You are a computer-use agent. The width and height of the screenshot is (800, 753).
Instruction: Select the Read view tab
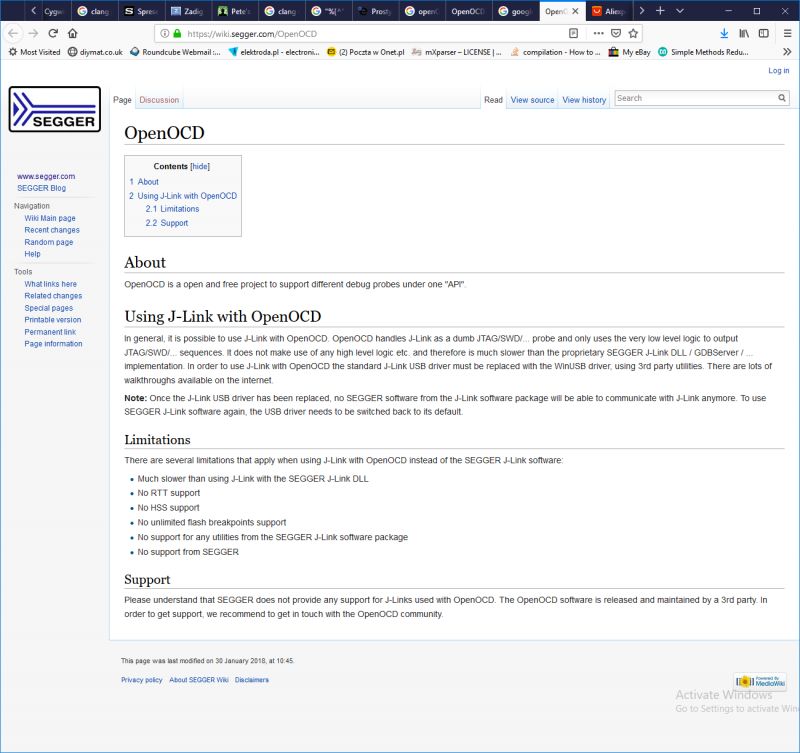(493, 100)
